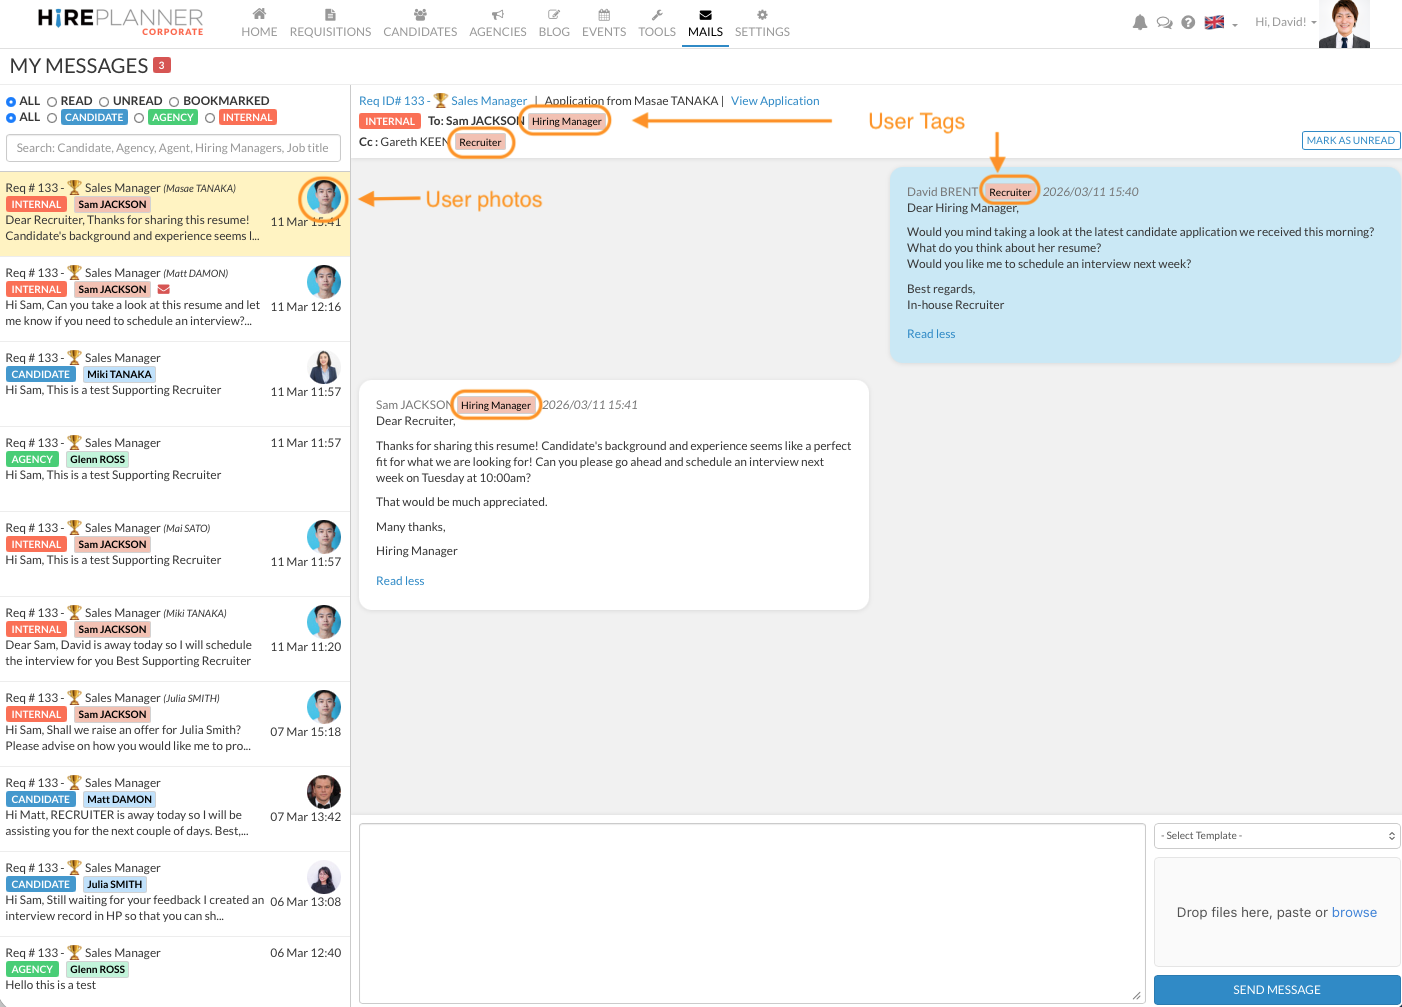Click the View Application link
Image resolution: width=1402 pixels, height=1007 pixels.
(x=775, y=101)
